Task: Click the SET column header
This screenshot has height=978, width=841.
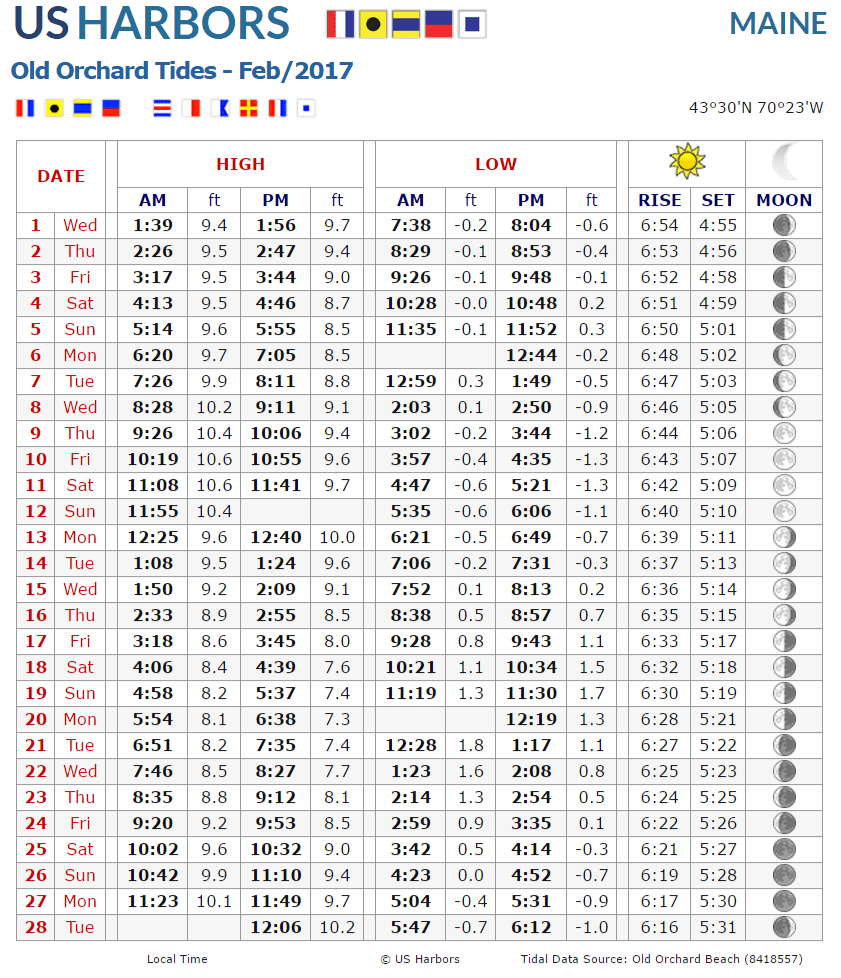Action: click(x=717, y=200)
